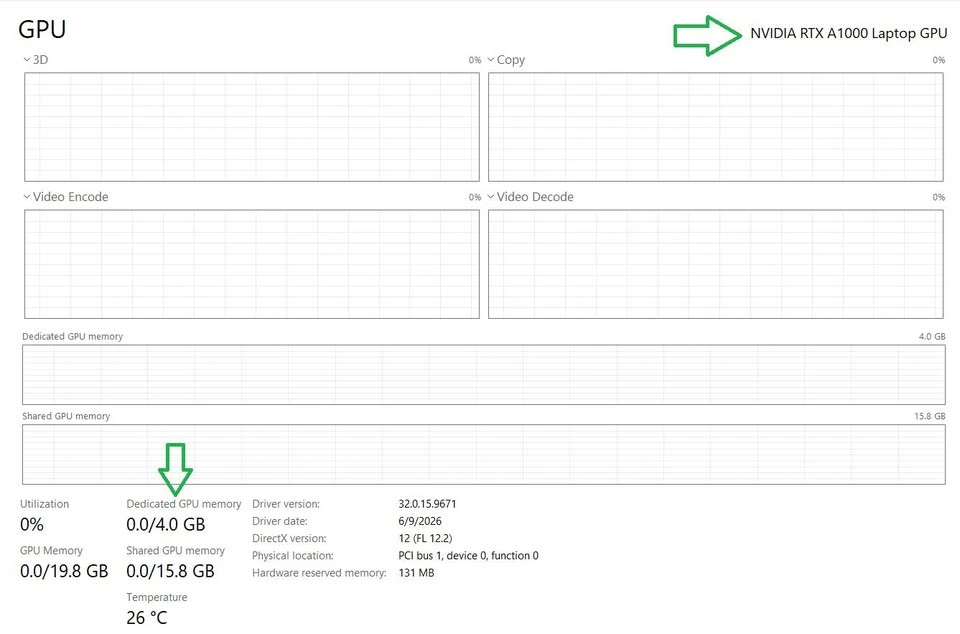
Task: Click the large "GPU" page heading
Action: (x=42, y=29)
